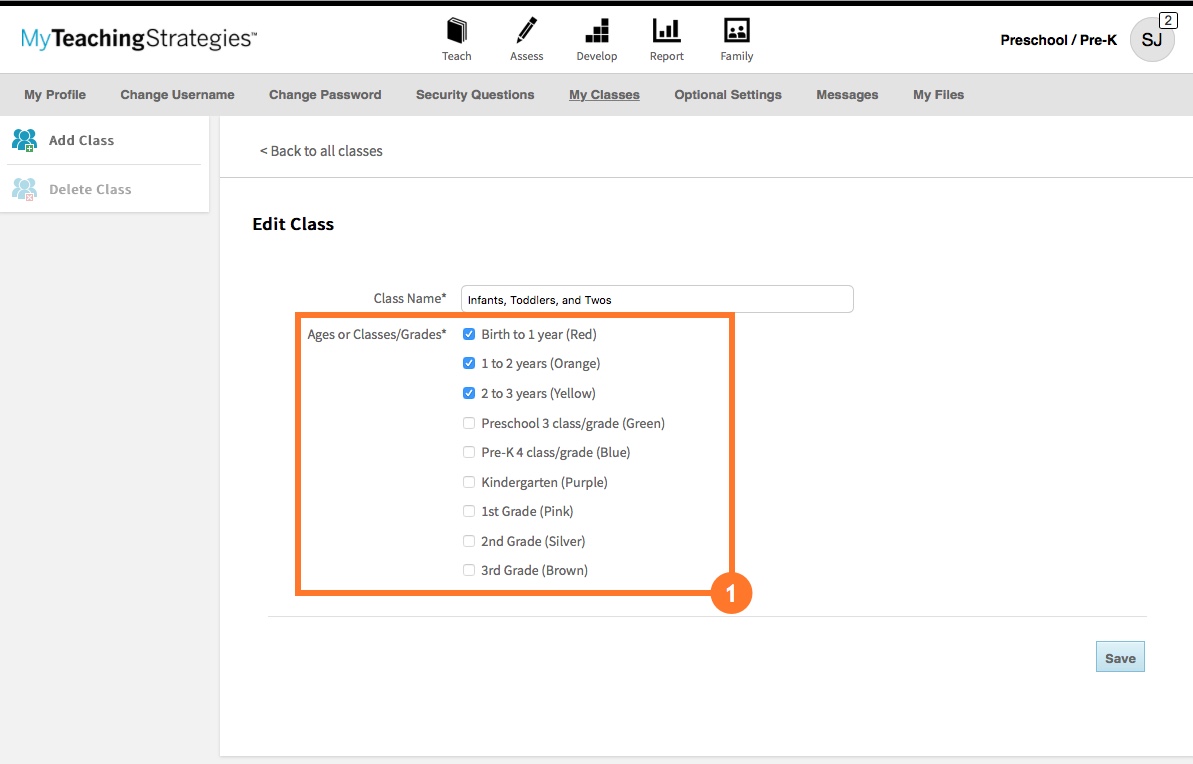The image size is (1193, 764).
Task: Open the Report bar chart icon
Action: [666, 31]
